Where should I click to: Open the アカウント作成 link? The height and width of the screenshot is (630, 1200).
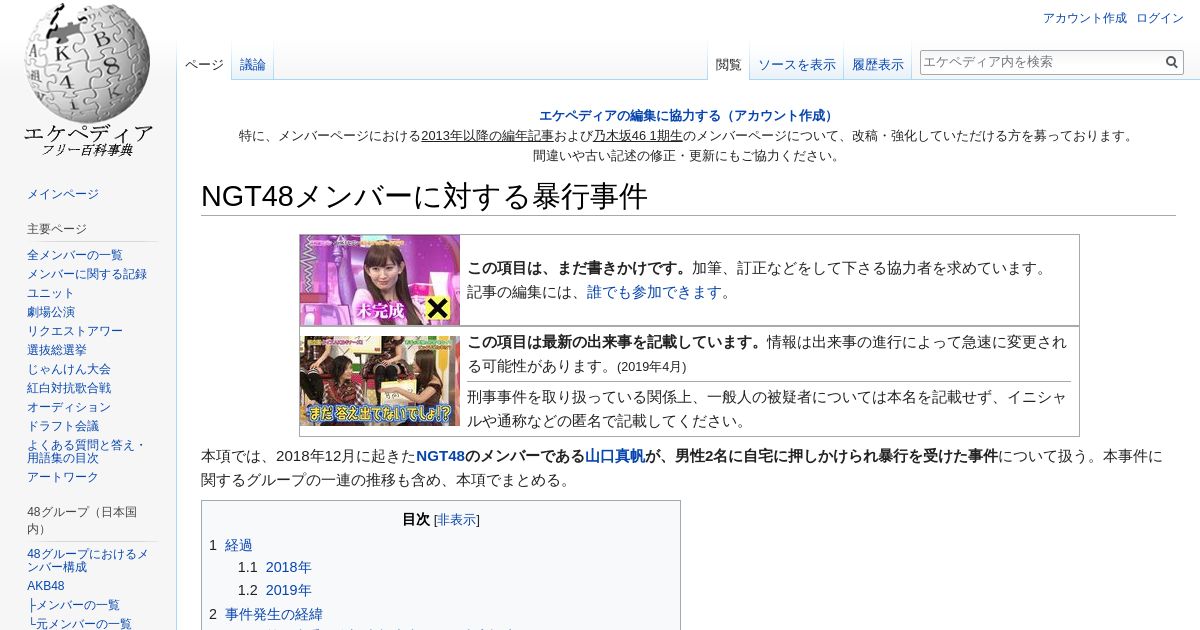(1084, 18)
